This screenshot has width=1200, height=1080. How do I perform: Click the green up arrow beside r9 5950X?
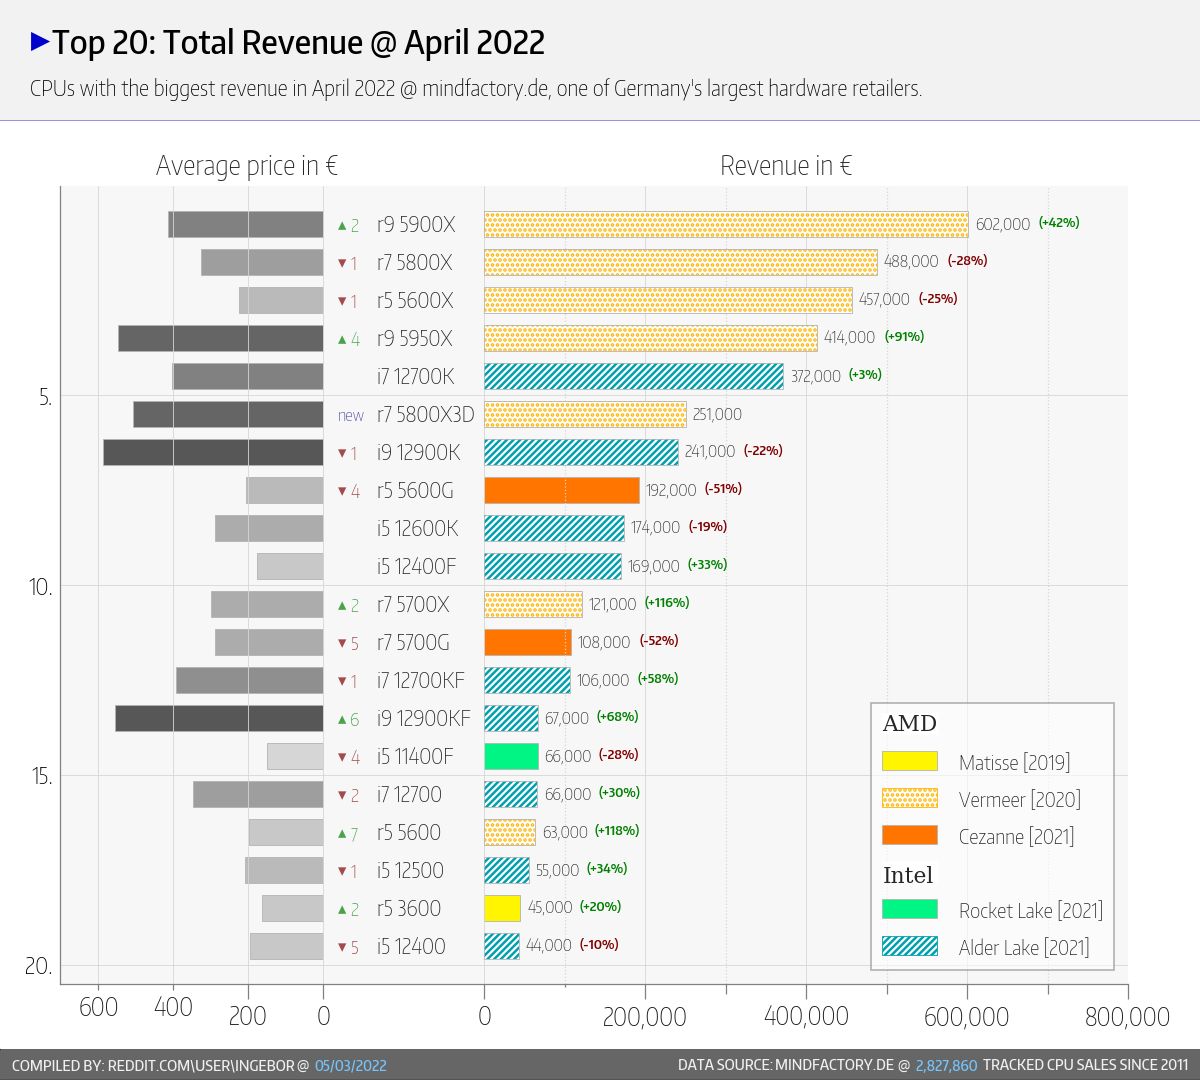tap(342, 340)
